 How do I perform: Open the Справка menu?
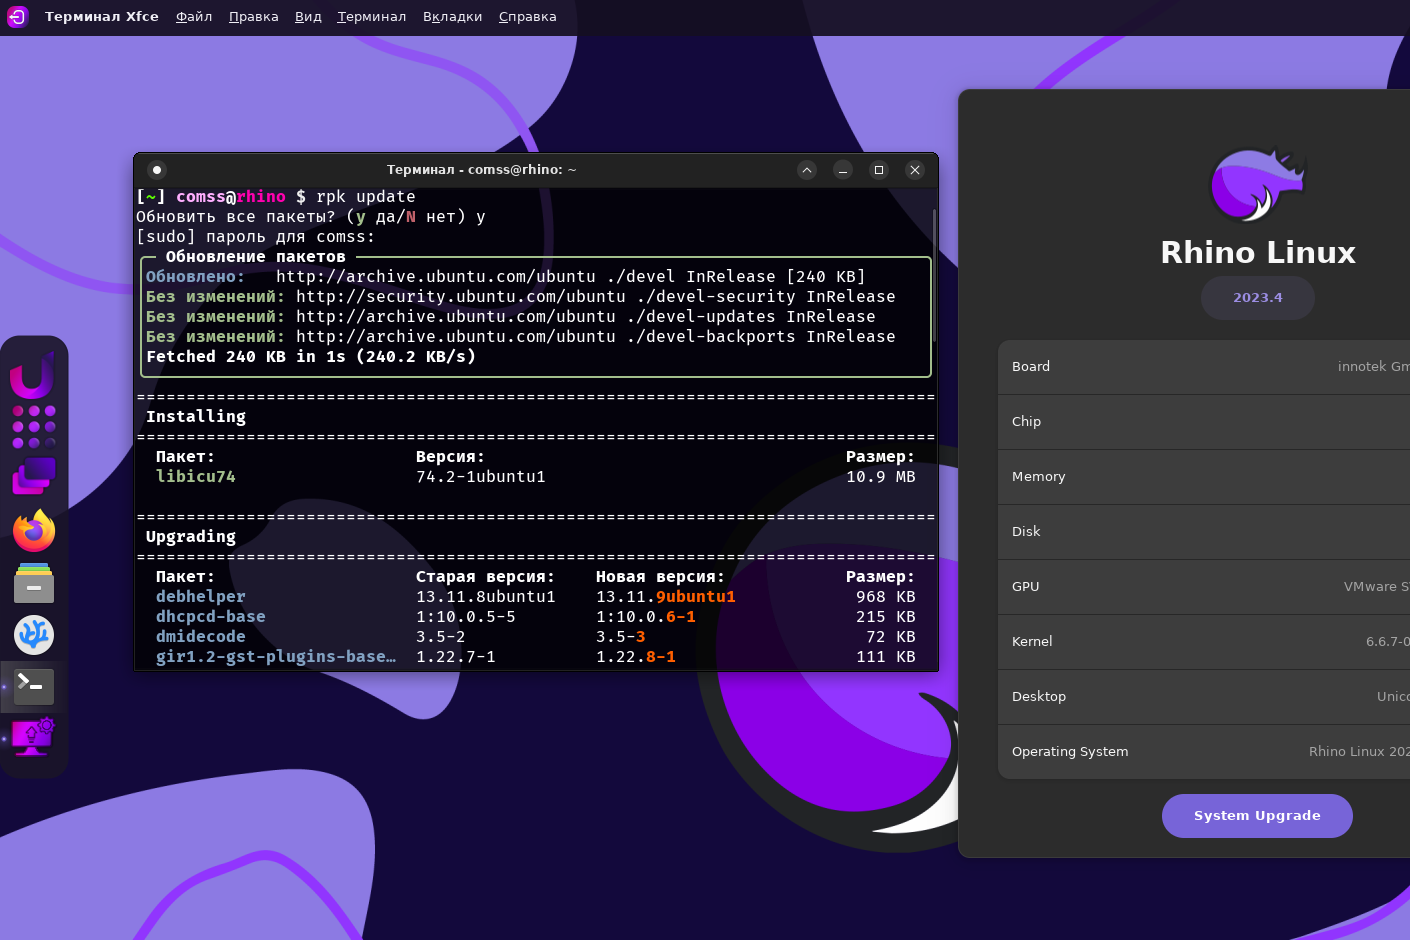528,17
